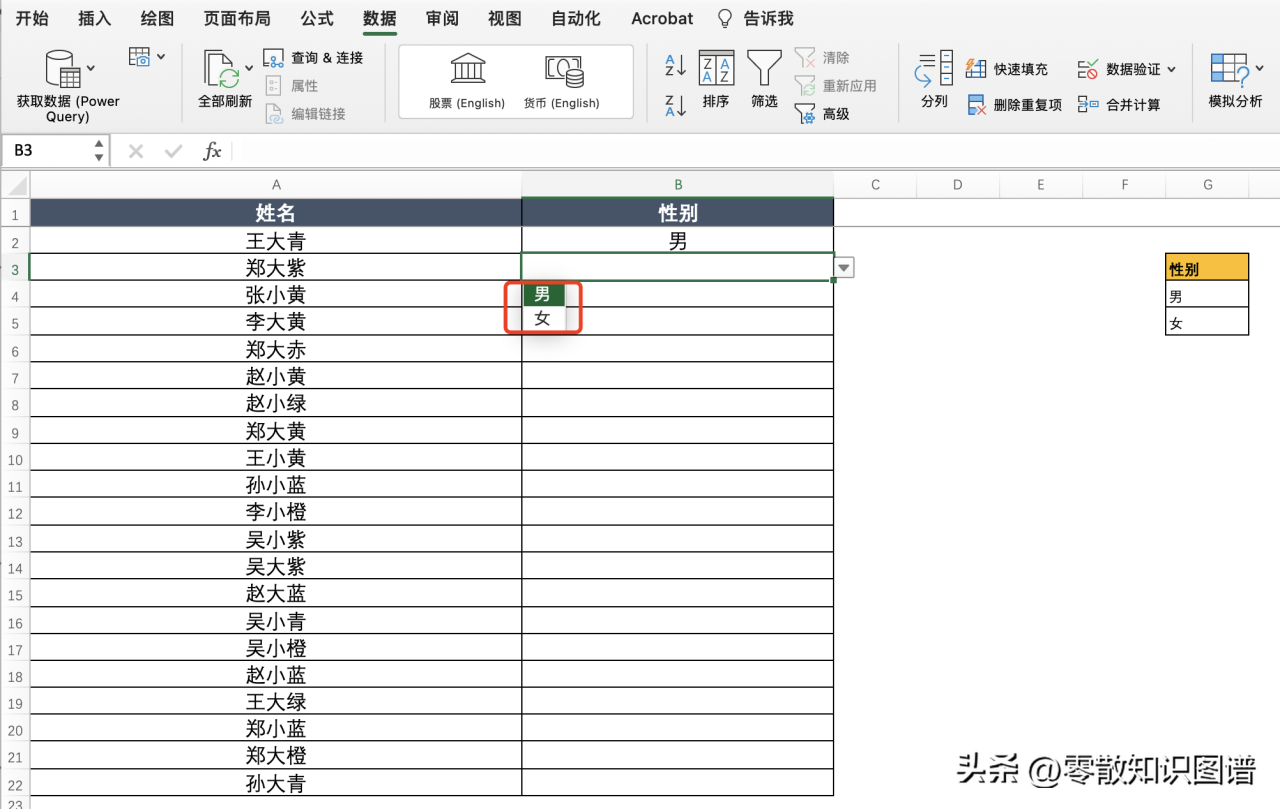The height and width of the screenshot is (809, 1280).
Task: Click cell containing 郑大紫
Action: 276,268
